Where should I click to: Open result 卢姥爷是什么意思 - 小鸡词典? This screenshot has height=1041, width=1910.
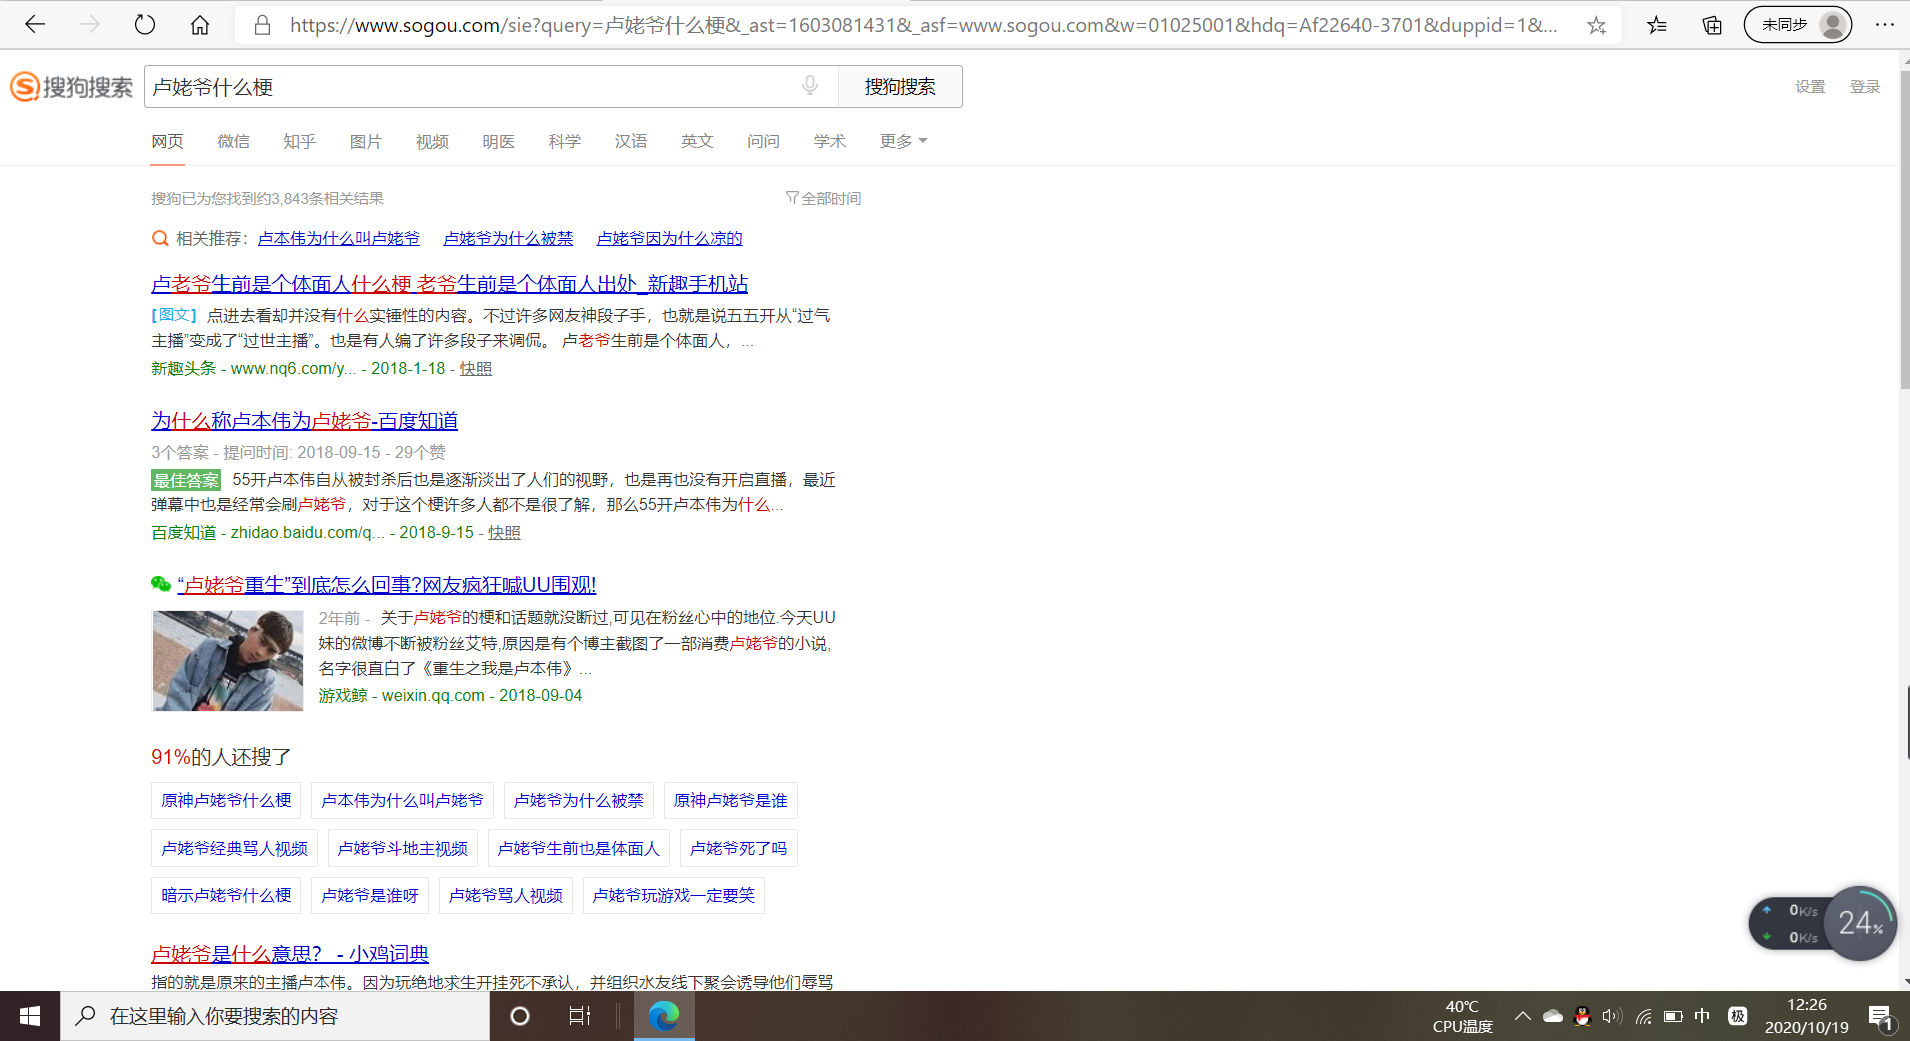(290, 954)
